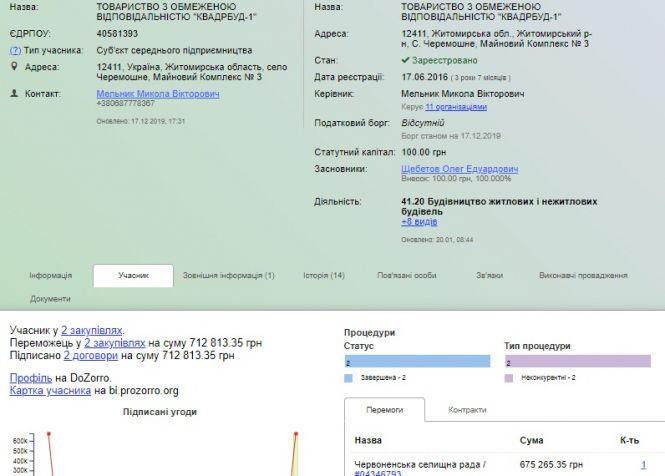This screenshot has height=476, width=665.
Task: Click the (?) help icon by Тип учасника
Action: click(x=15, y=50)
